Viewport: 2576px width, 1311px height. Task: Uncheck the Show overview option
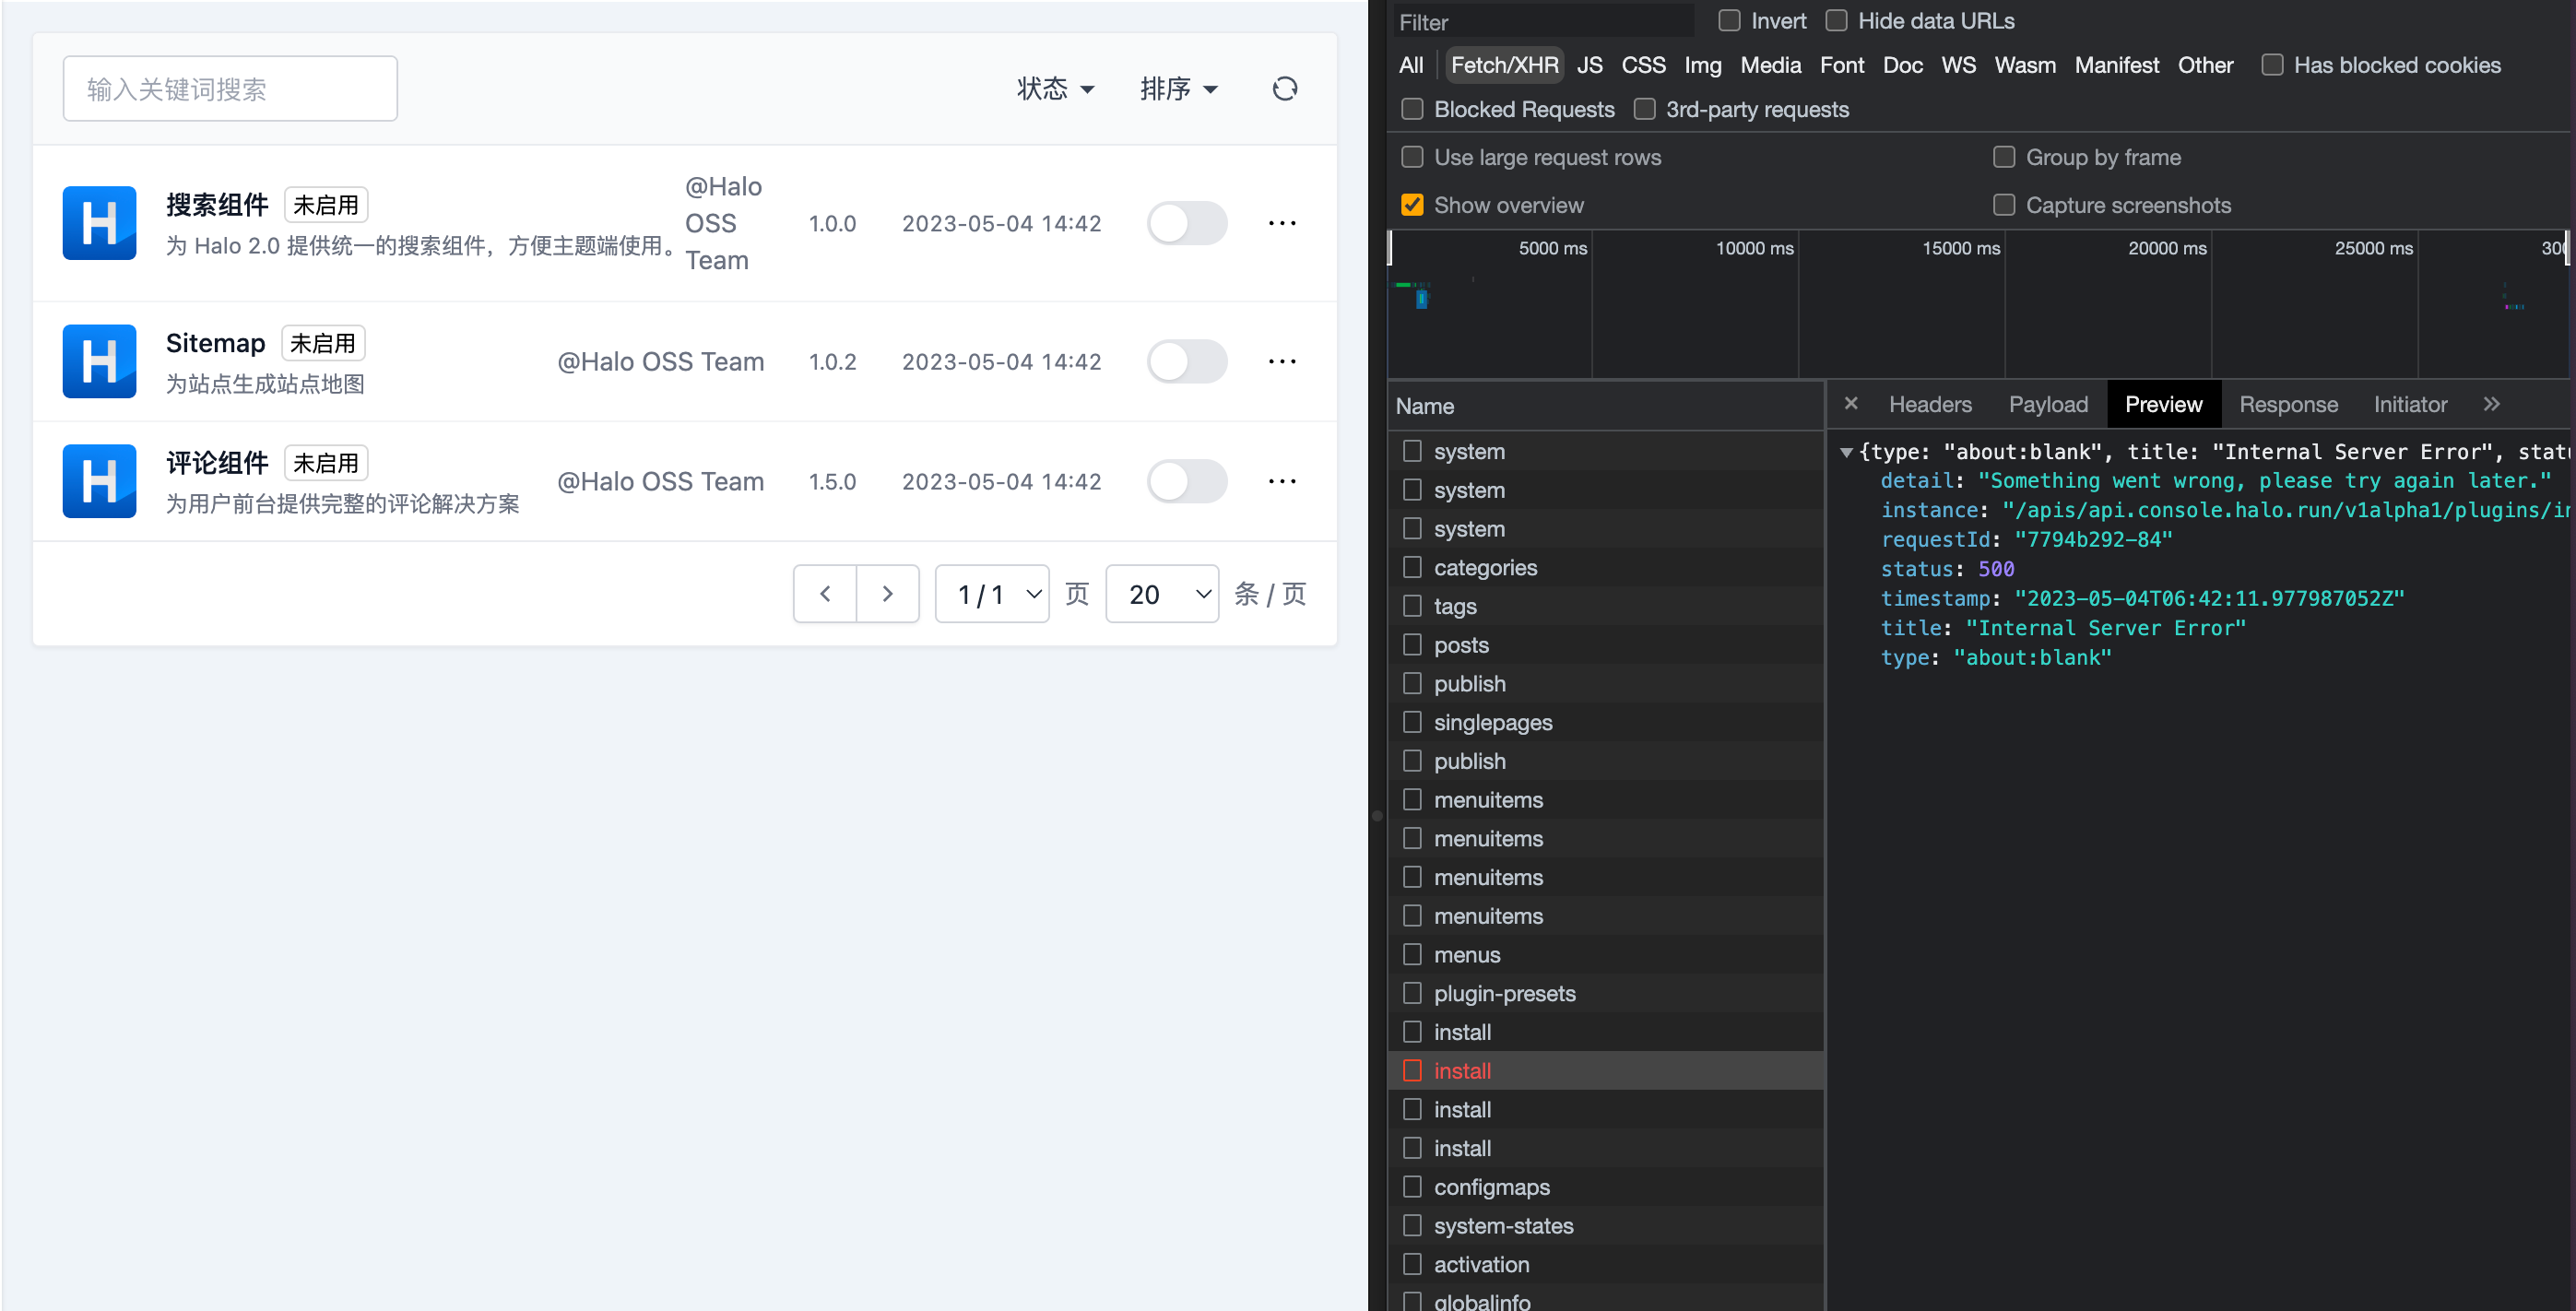tap(1412, 204)
